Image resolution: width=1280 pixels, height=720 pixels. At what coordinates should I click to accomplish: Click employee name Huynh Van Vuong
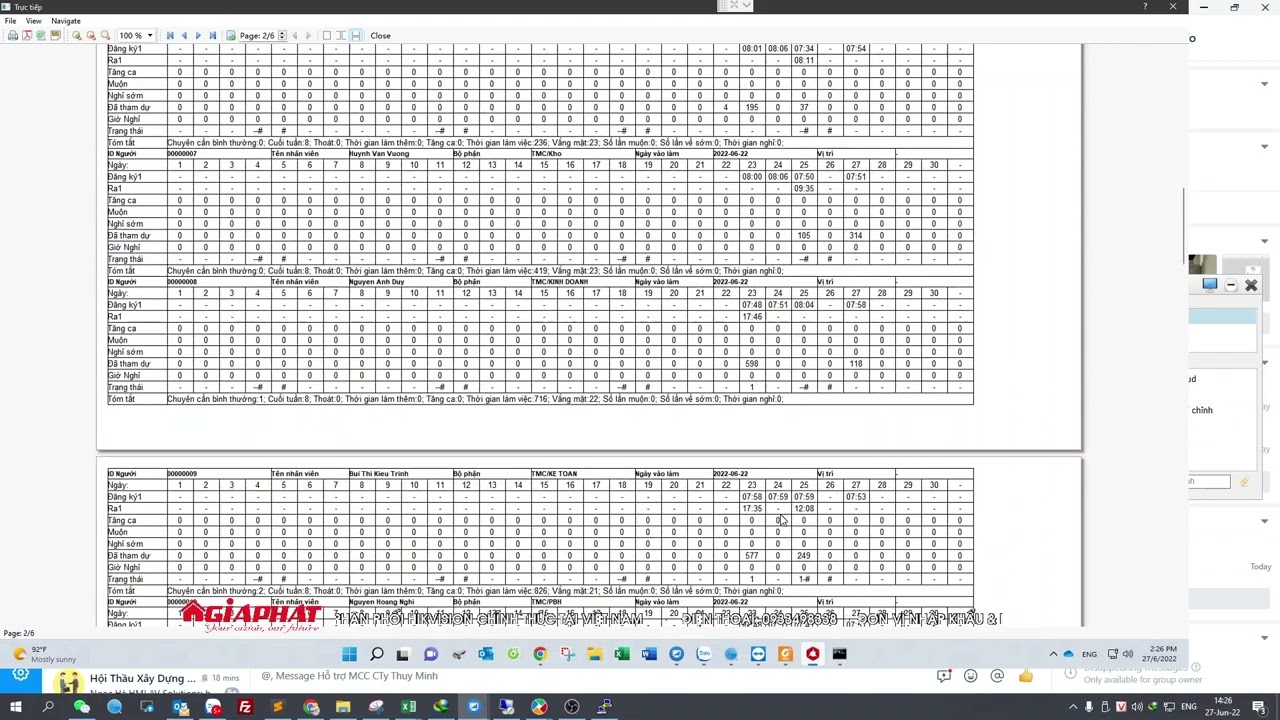pyautogui.click(x=379, y=154)
